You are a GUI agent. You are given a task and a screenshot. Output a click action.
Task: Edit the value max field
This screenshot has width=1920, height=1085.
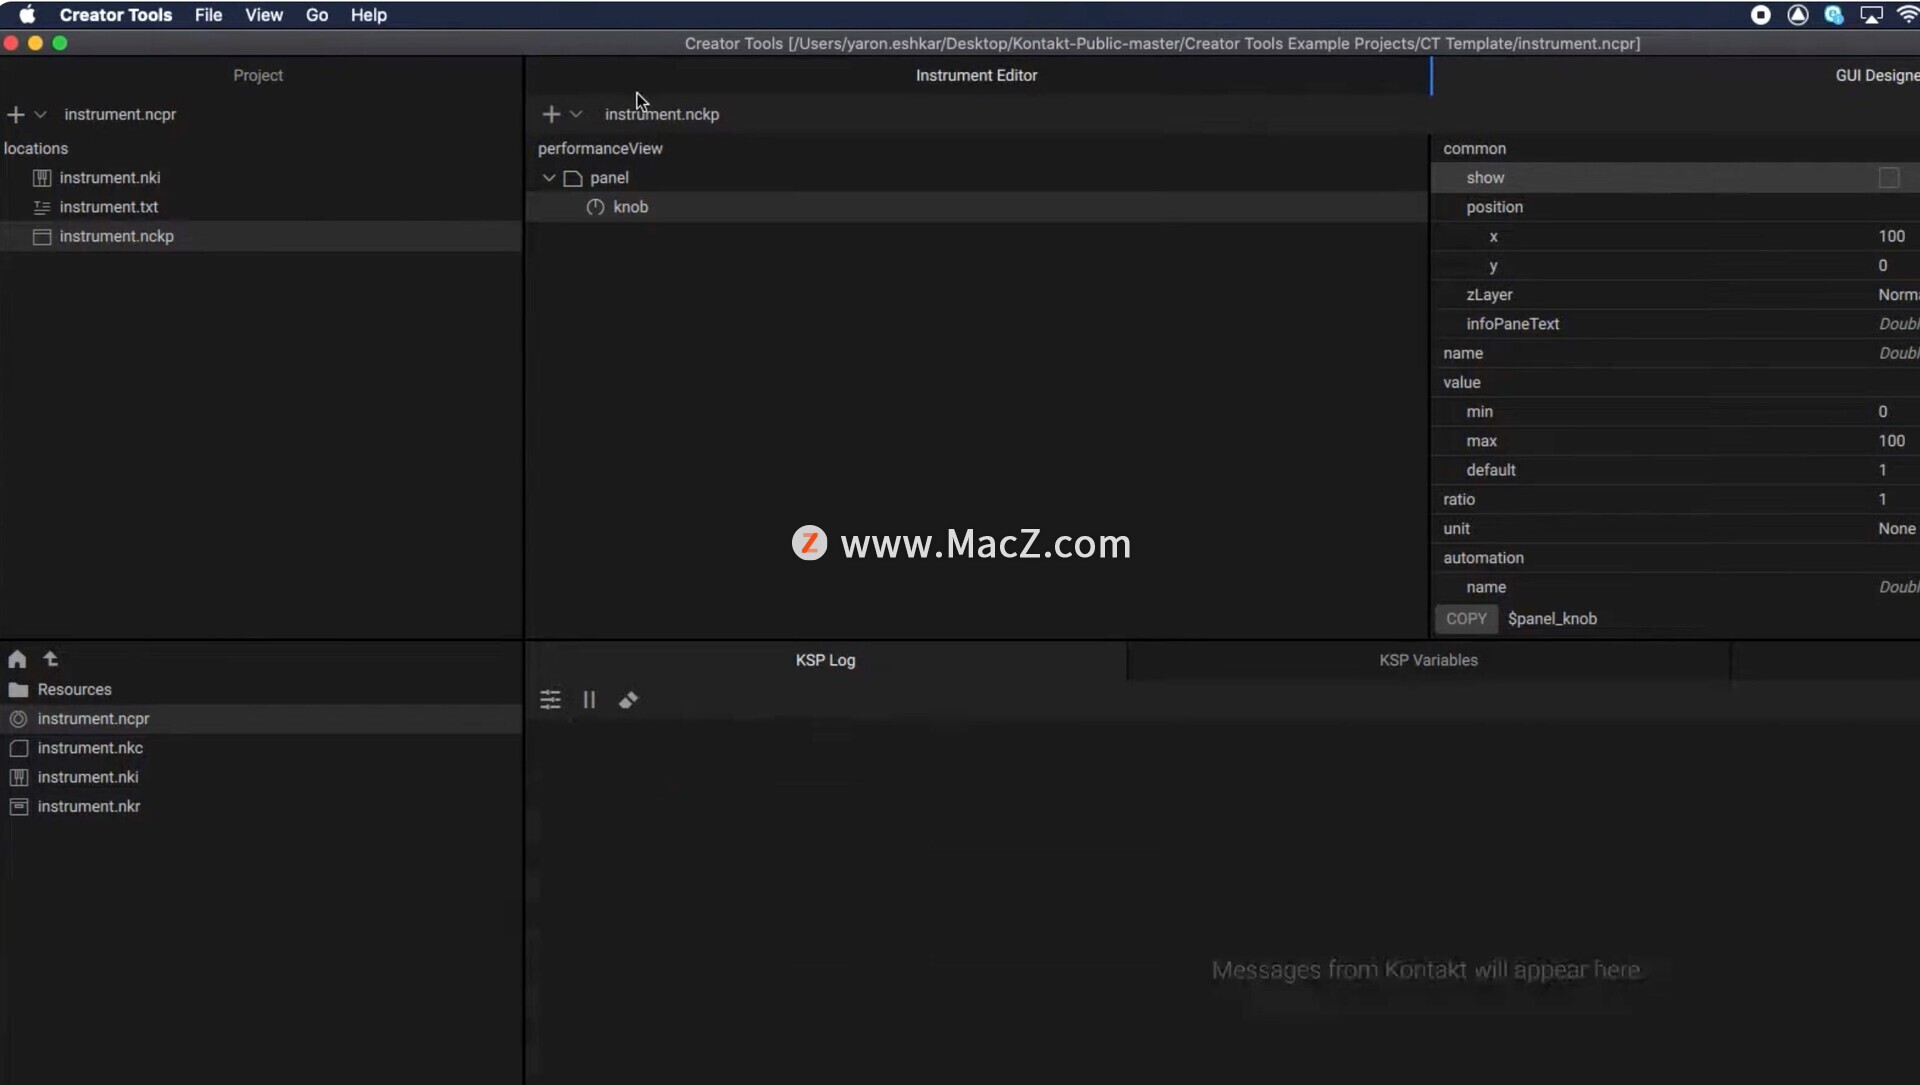pos(1891,441)
